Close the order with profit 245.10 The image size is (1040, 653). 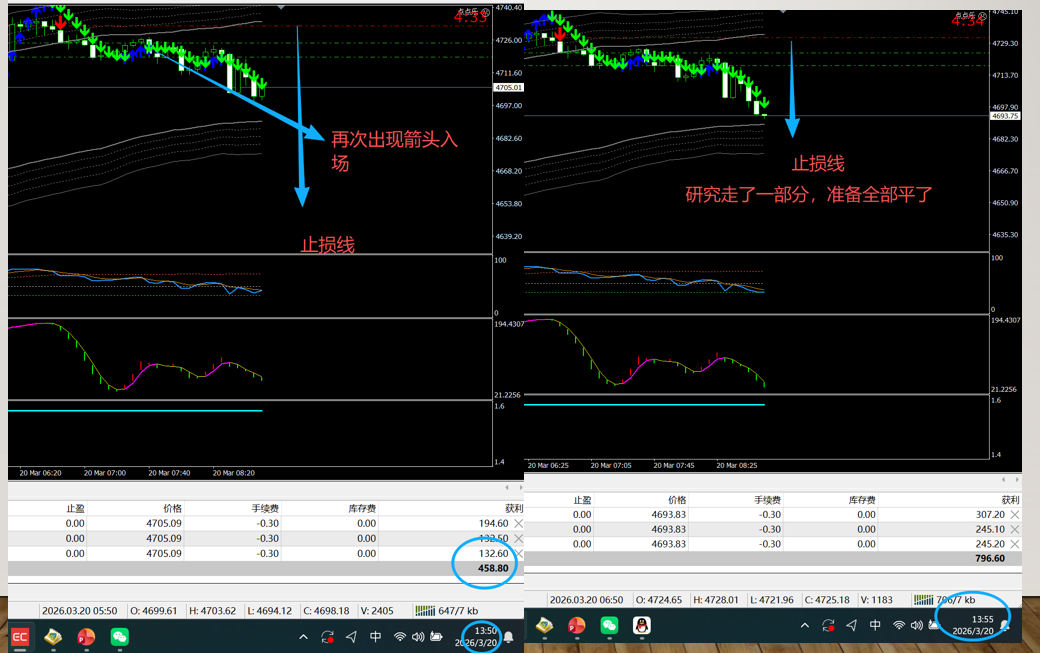click(1015, 529)
